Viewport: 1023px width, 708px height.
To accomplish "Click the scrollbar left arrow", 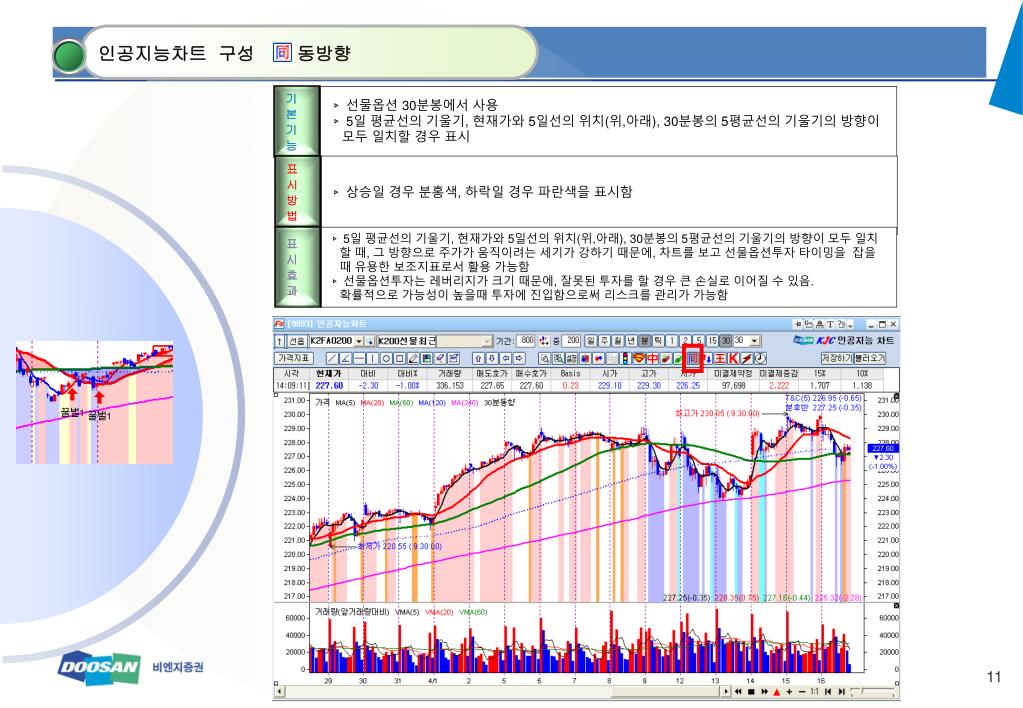I will click(x=279, y=692).
